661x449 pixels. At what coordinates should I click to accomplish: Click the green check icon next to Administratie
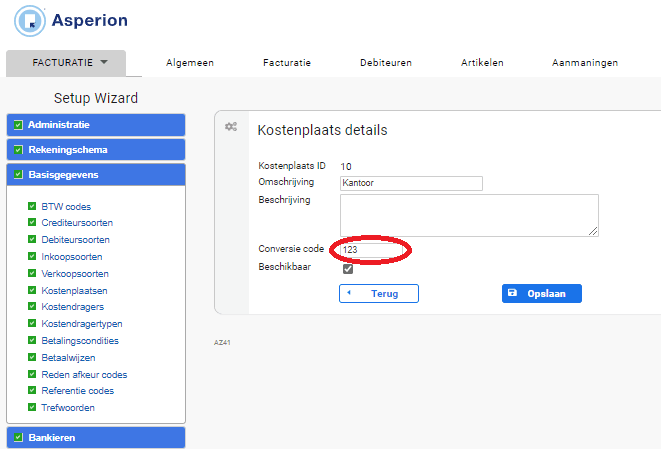[18, 125]
